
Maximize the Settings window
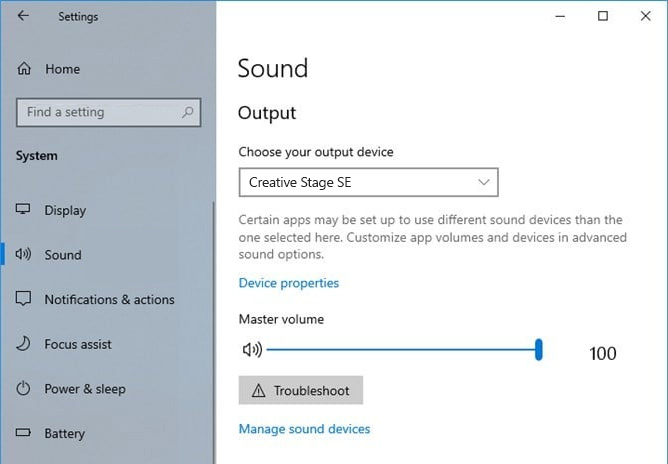(x=603, y=16)
